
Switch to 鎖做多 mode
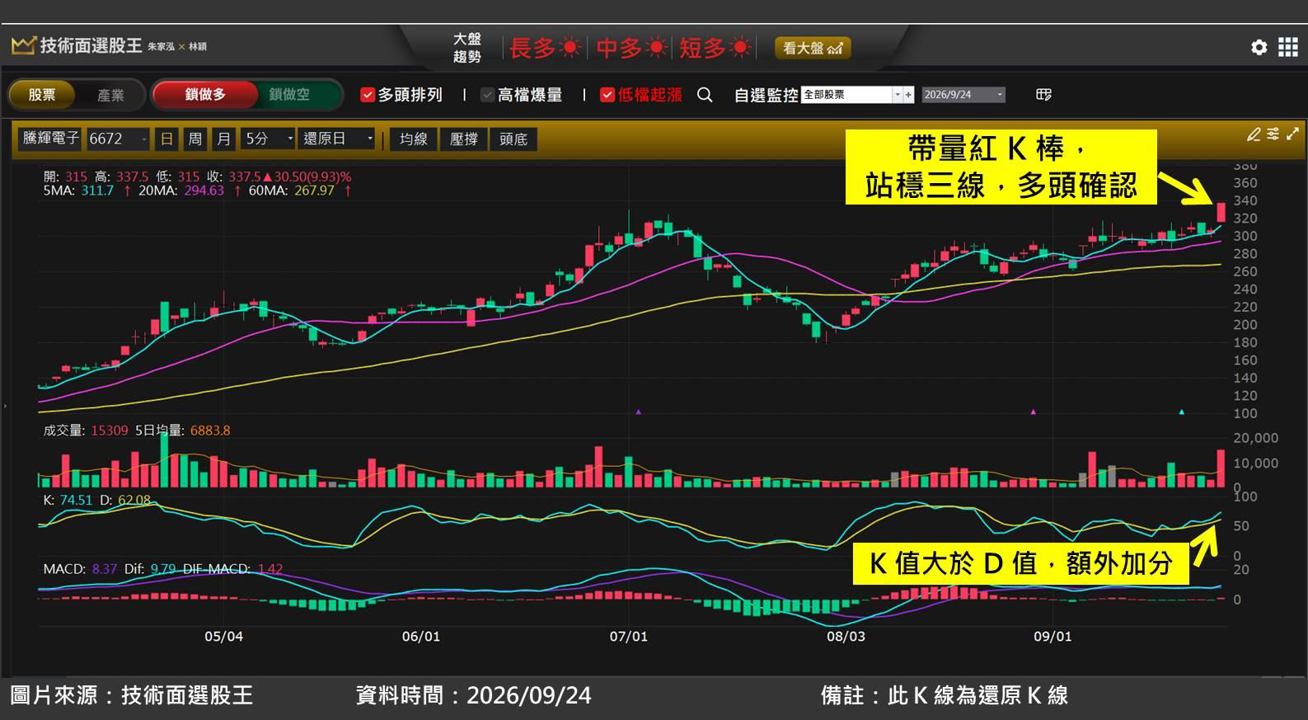pos(205,95)
